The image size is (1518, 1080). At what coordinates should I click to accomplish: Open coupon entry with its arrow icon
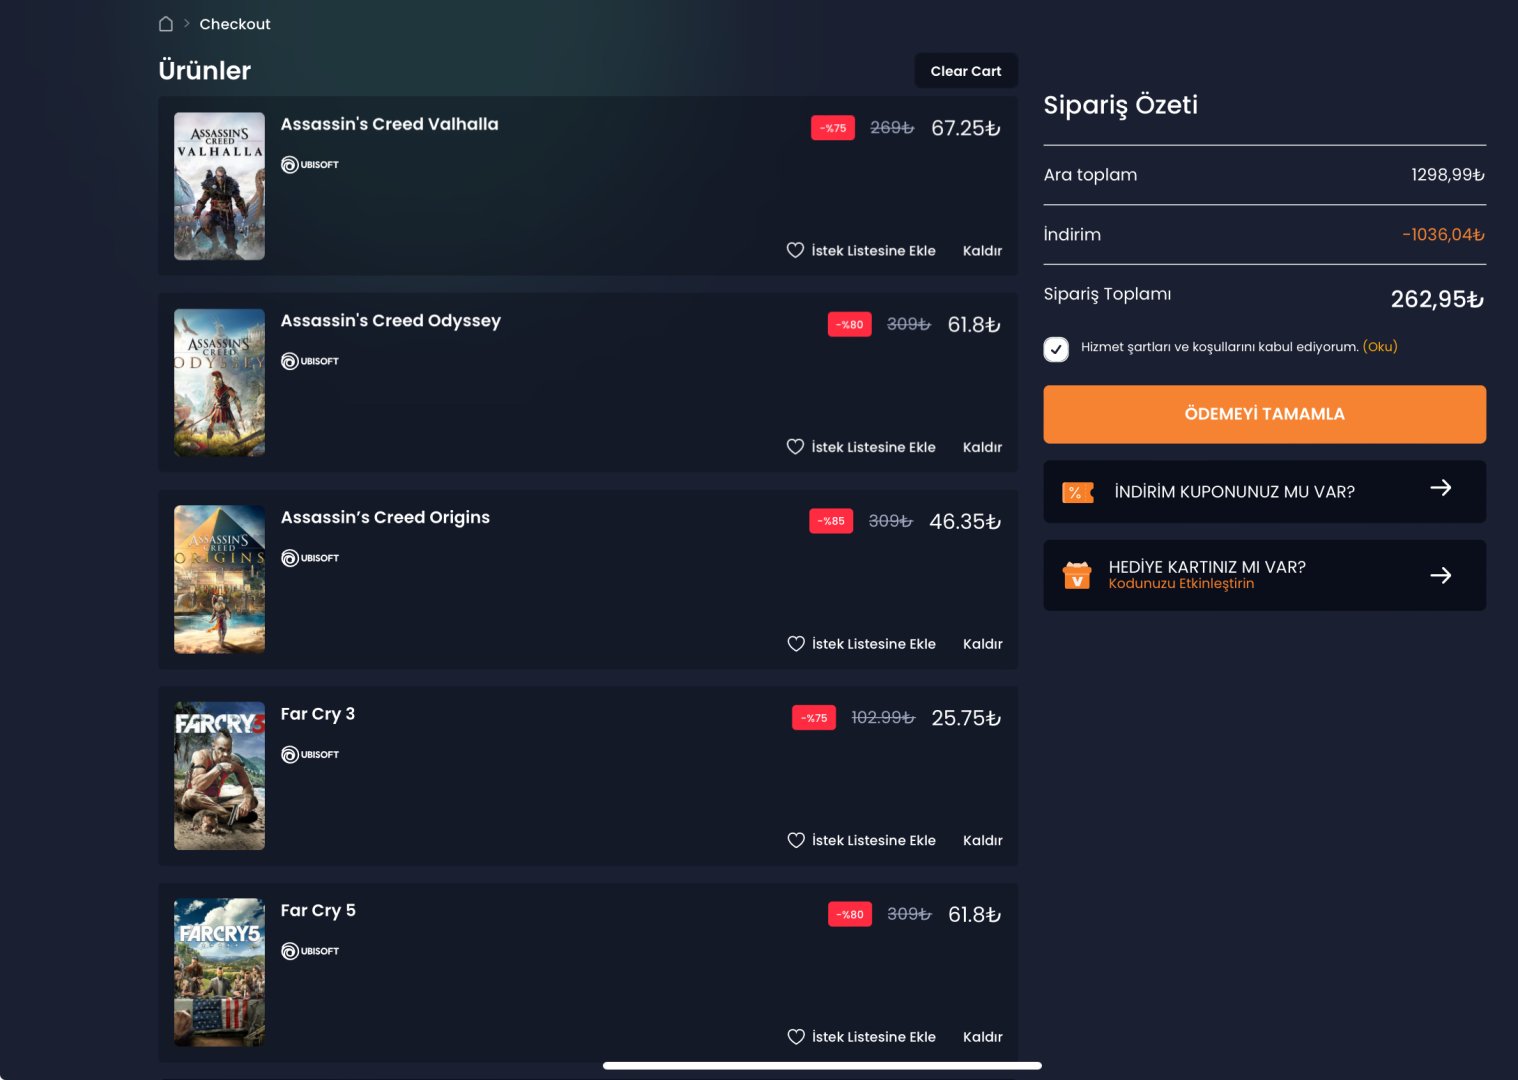point(1440,488)
